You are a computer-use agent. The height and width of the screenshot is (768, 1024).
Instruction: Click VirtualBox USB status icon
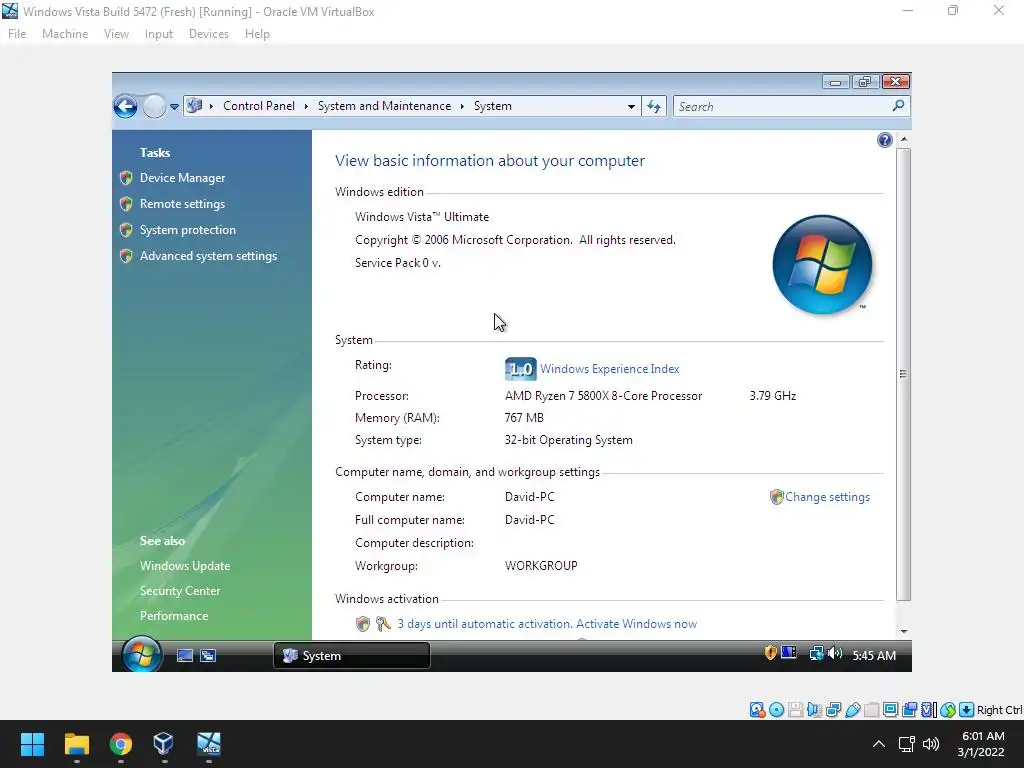[852, 710]
